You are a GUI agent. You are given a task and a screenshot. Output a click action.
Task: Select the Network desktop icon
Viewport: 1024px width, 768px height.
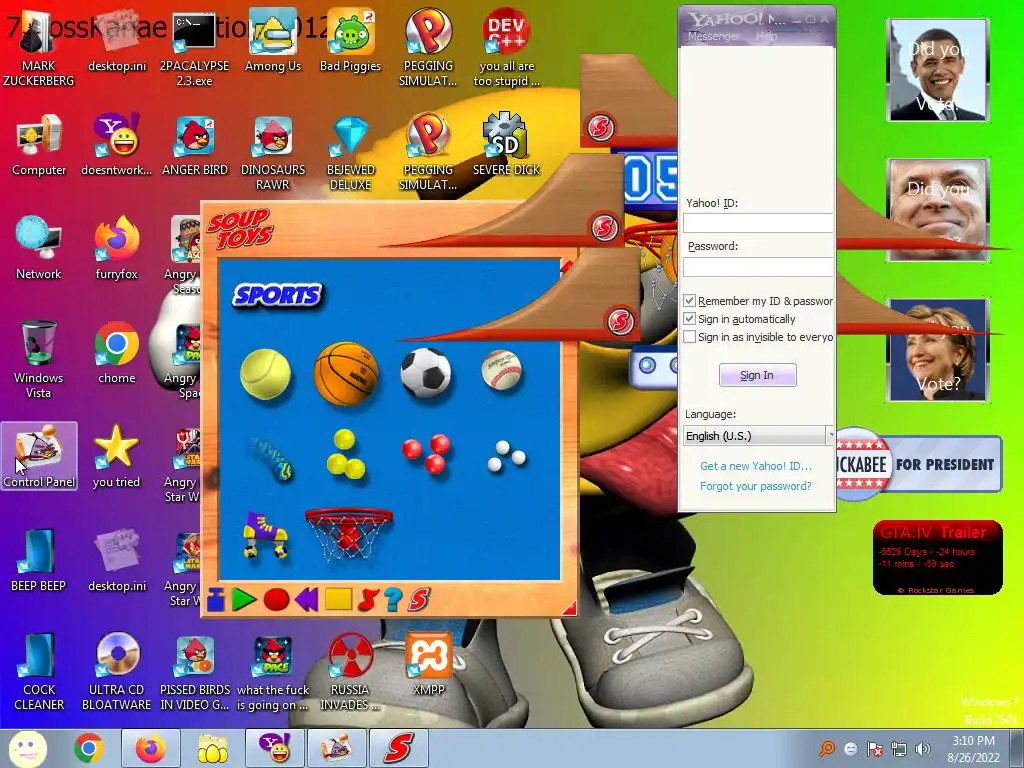pos(39,248)
